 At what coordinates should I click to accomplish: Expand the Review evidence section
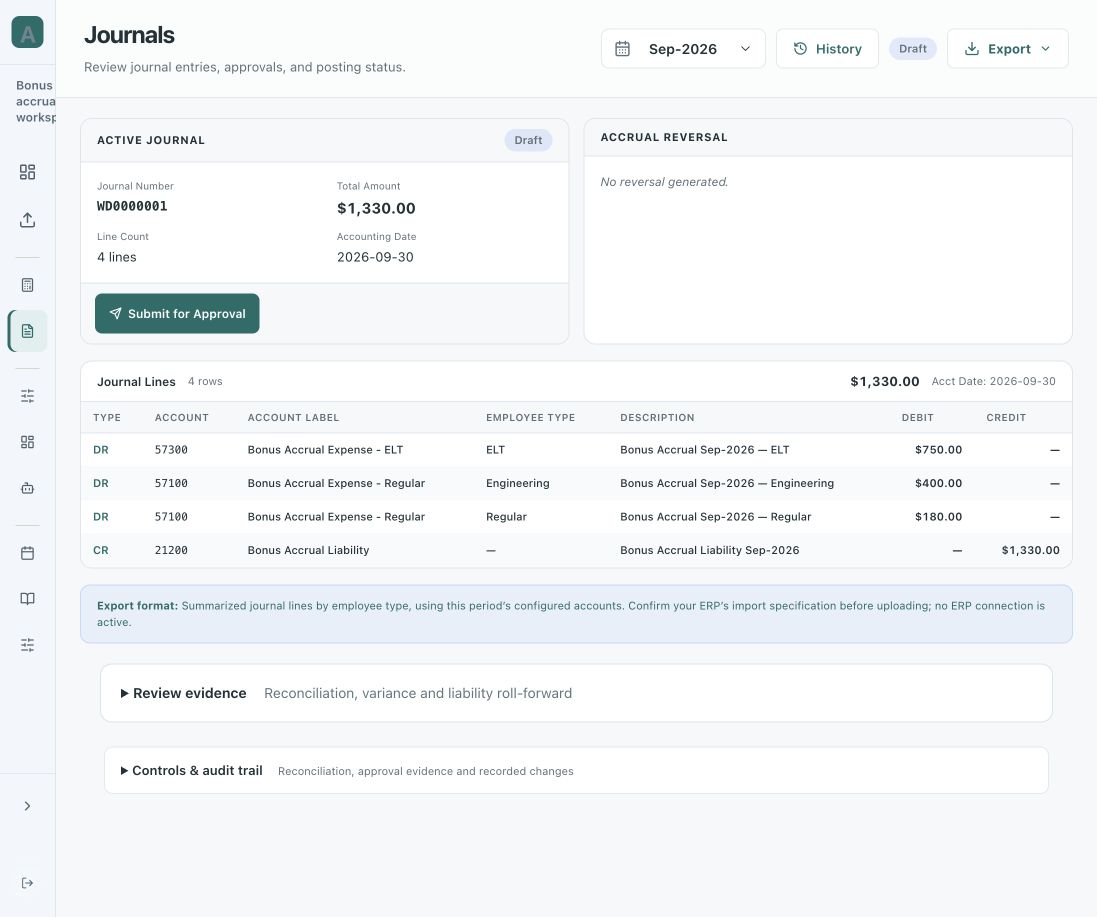(576, 693)
